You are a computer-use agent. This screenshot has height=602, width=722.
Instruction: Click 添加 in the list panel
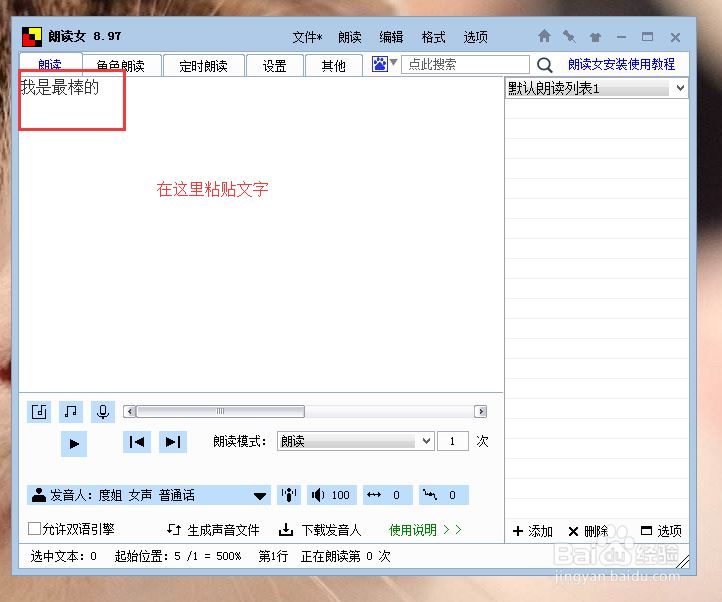point(532,531)
